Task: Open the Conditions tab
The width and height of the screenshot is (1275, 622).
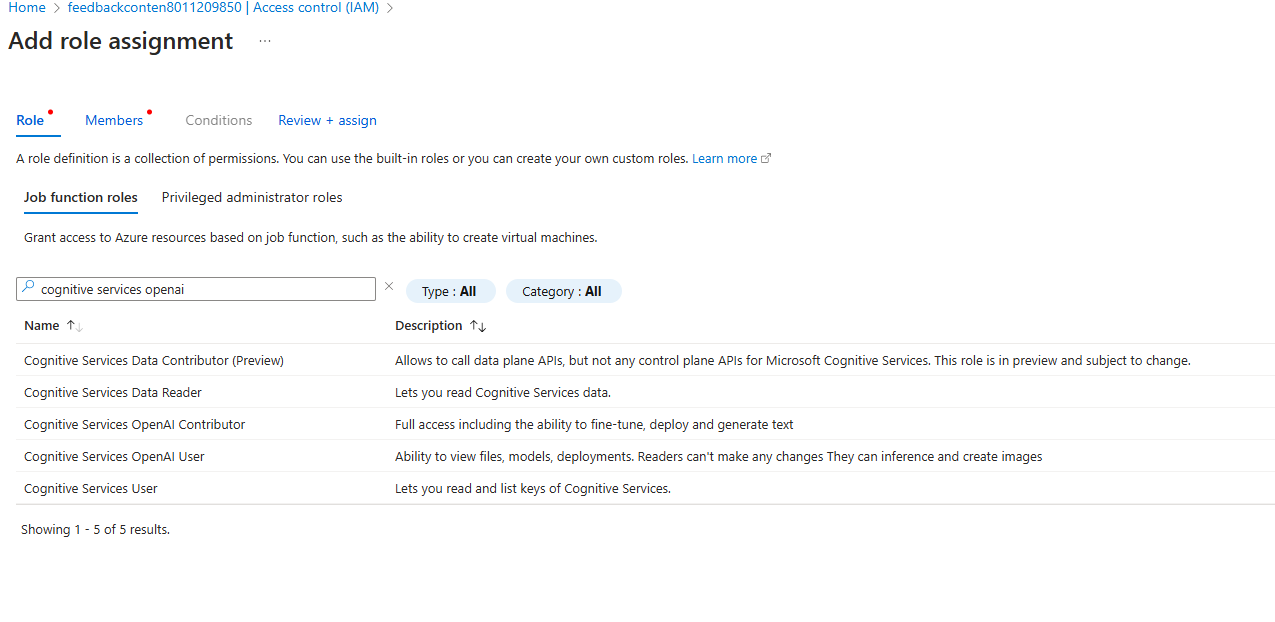Action: [x=219, y=120]
